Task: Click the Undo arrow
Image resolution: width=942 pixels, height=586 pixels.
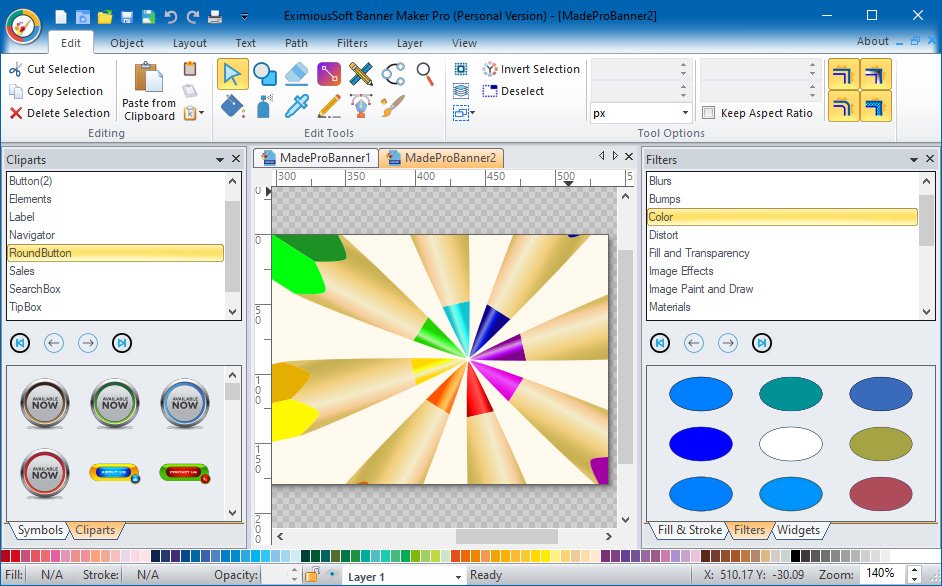Action: (171, 16)
